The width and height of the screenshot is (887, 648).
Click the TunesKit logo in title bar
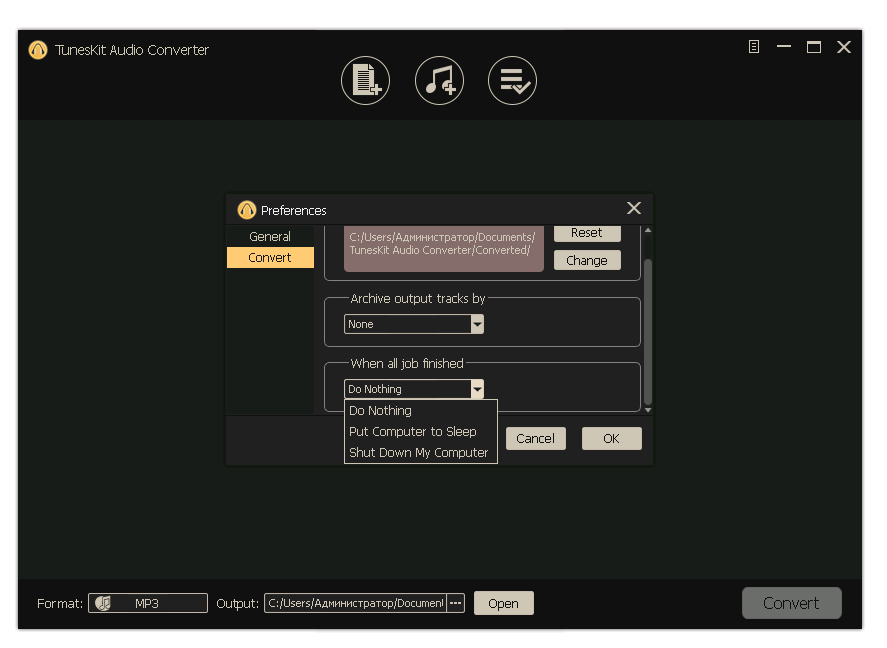[38, 50]
